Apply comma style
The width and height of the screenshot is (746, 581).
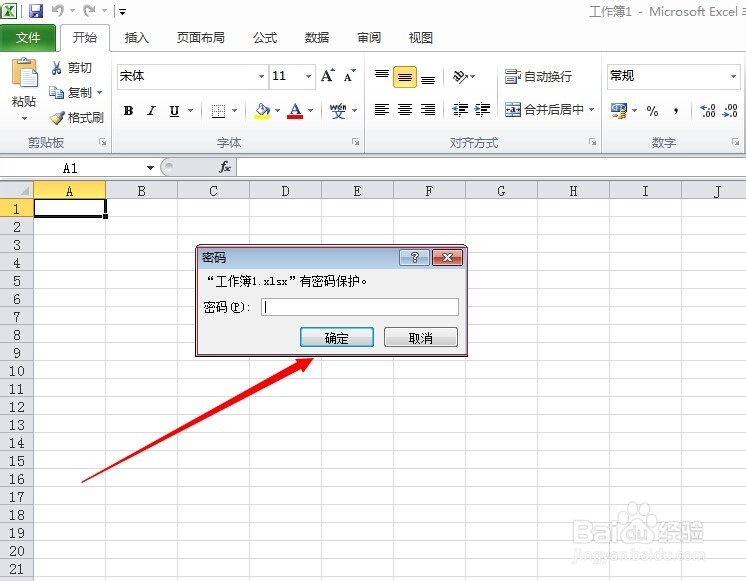pyautogui.click(x=676, y=111)
